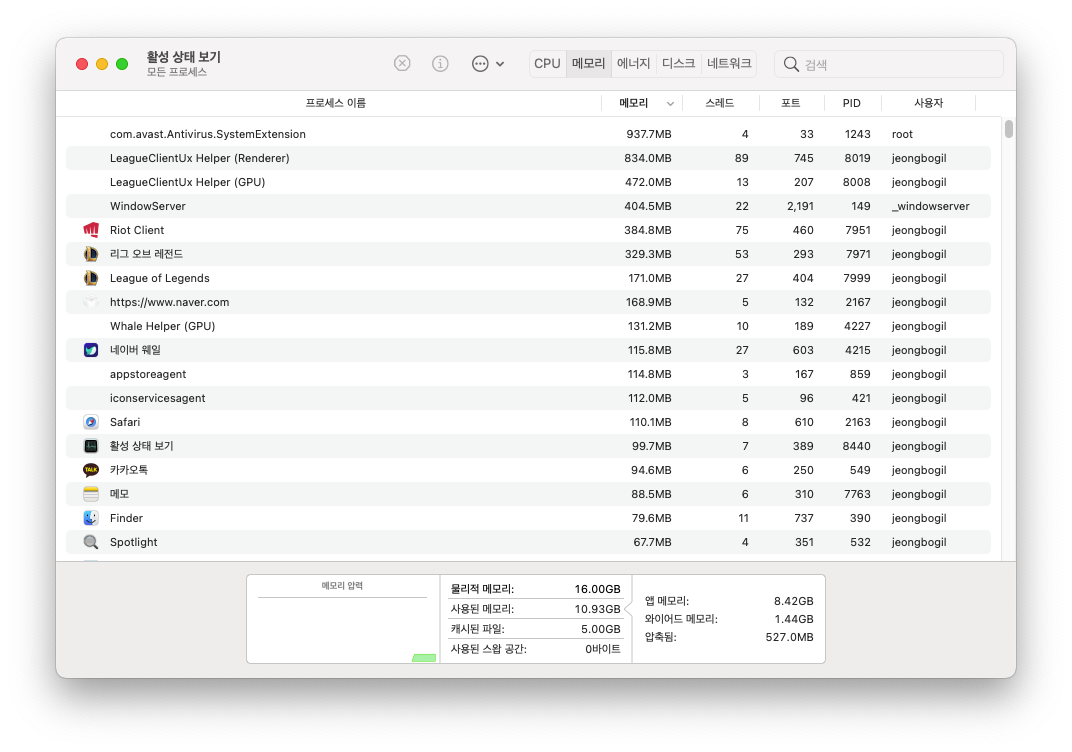Switch to the 디스크 tab

(x=678, y=64)
